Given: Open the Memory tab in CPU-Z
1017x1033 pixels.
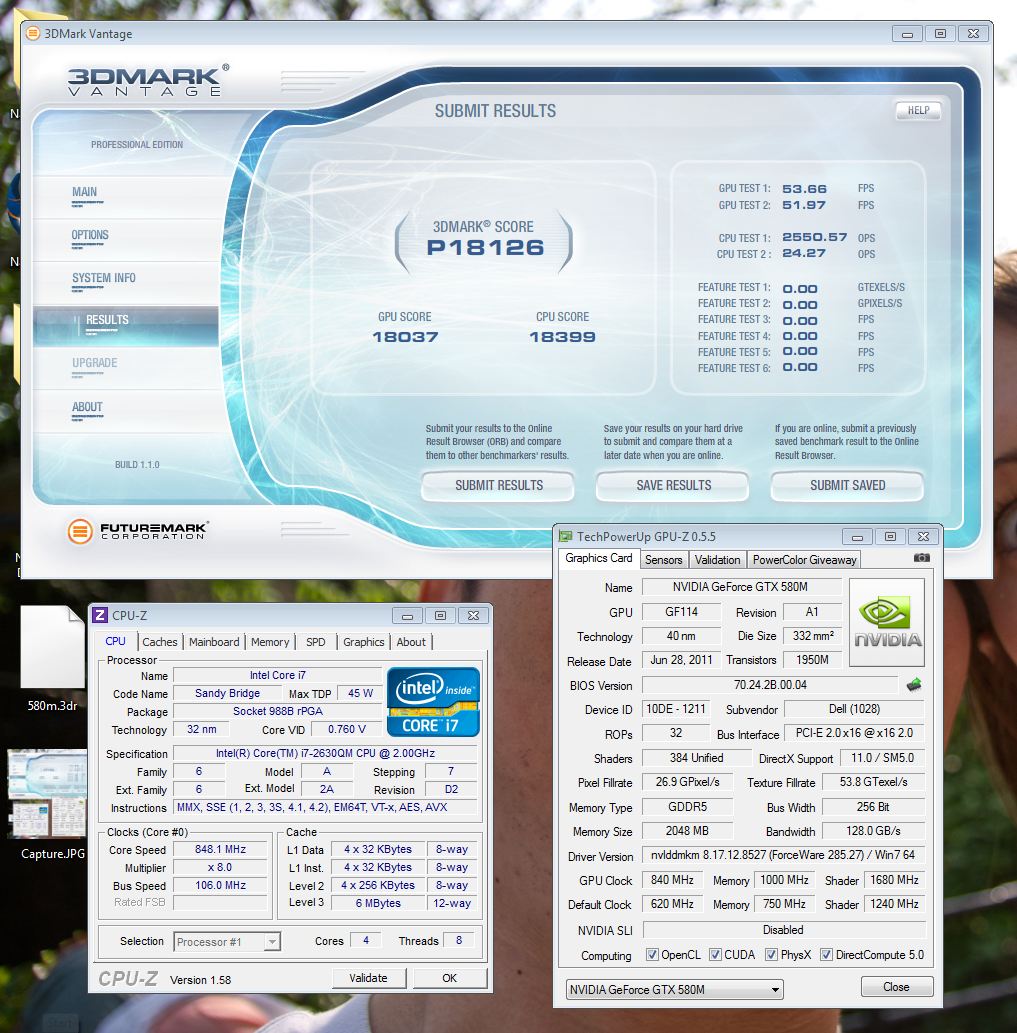Looking at the screenshot, I should pyautogui.click(x=270, y=642).
